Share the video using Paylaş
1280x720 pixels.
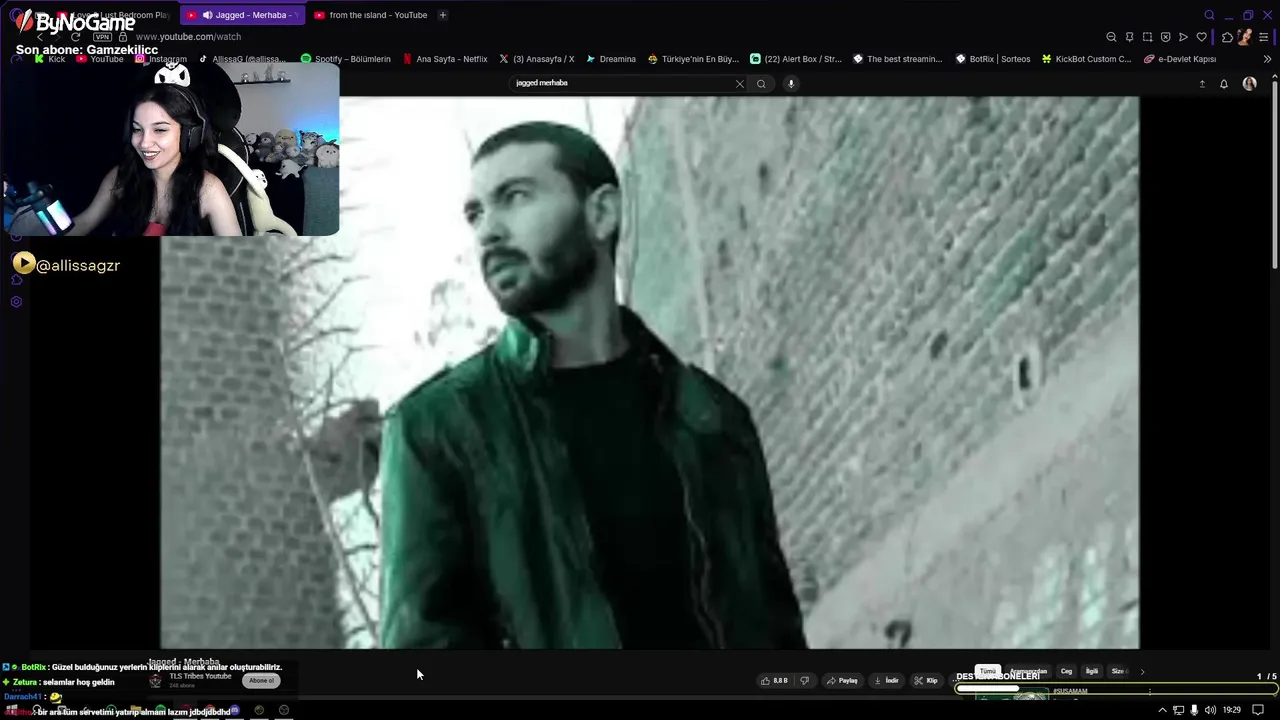842,681
